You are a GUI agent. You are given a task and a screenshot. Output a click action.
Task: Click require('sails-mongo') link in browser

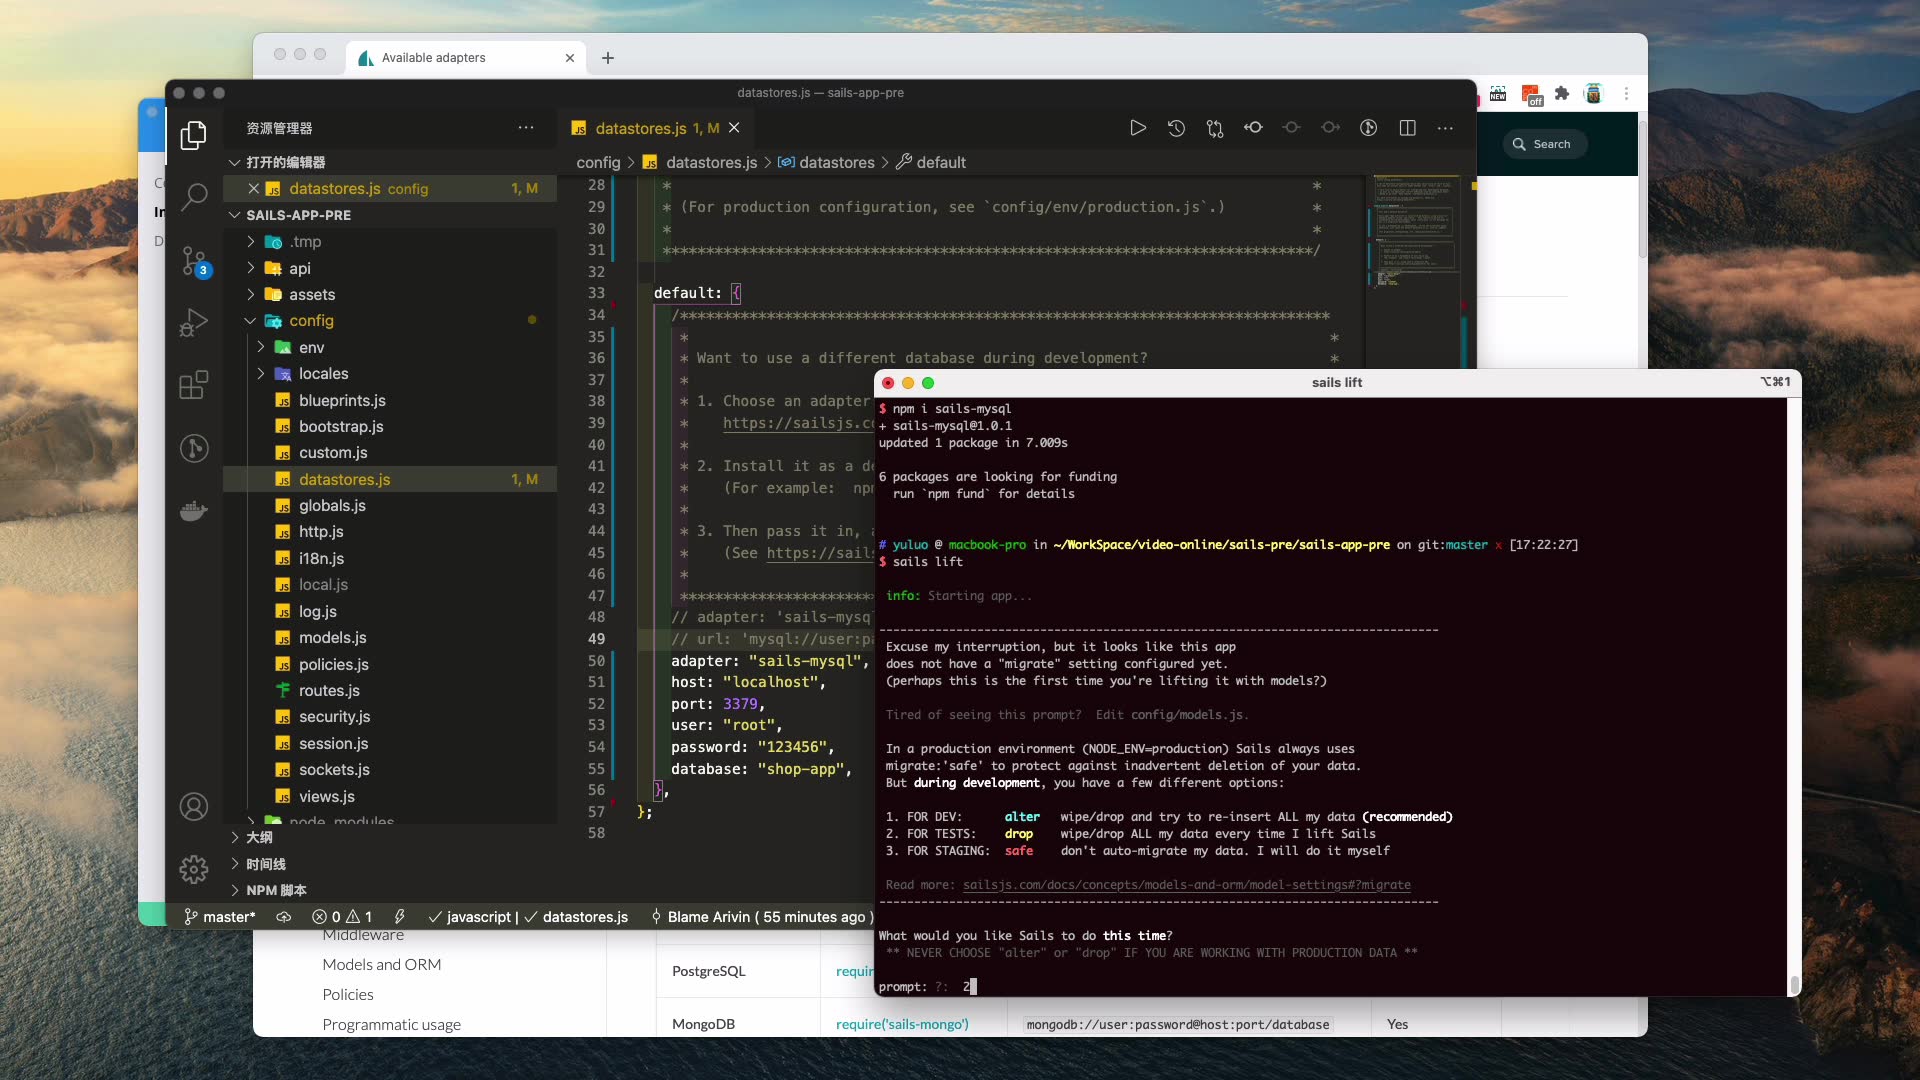click(x=902, y=1024)
